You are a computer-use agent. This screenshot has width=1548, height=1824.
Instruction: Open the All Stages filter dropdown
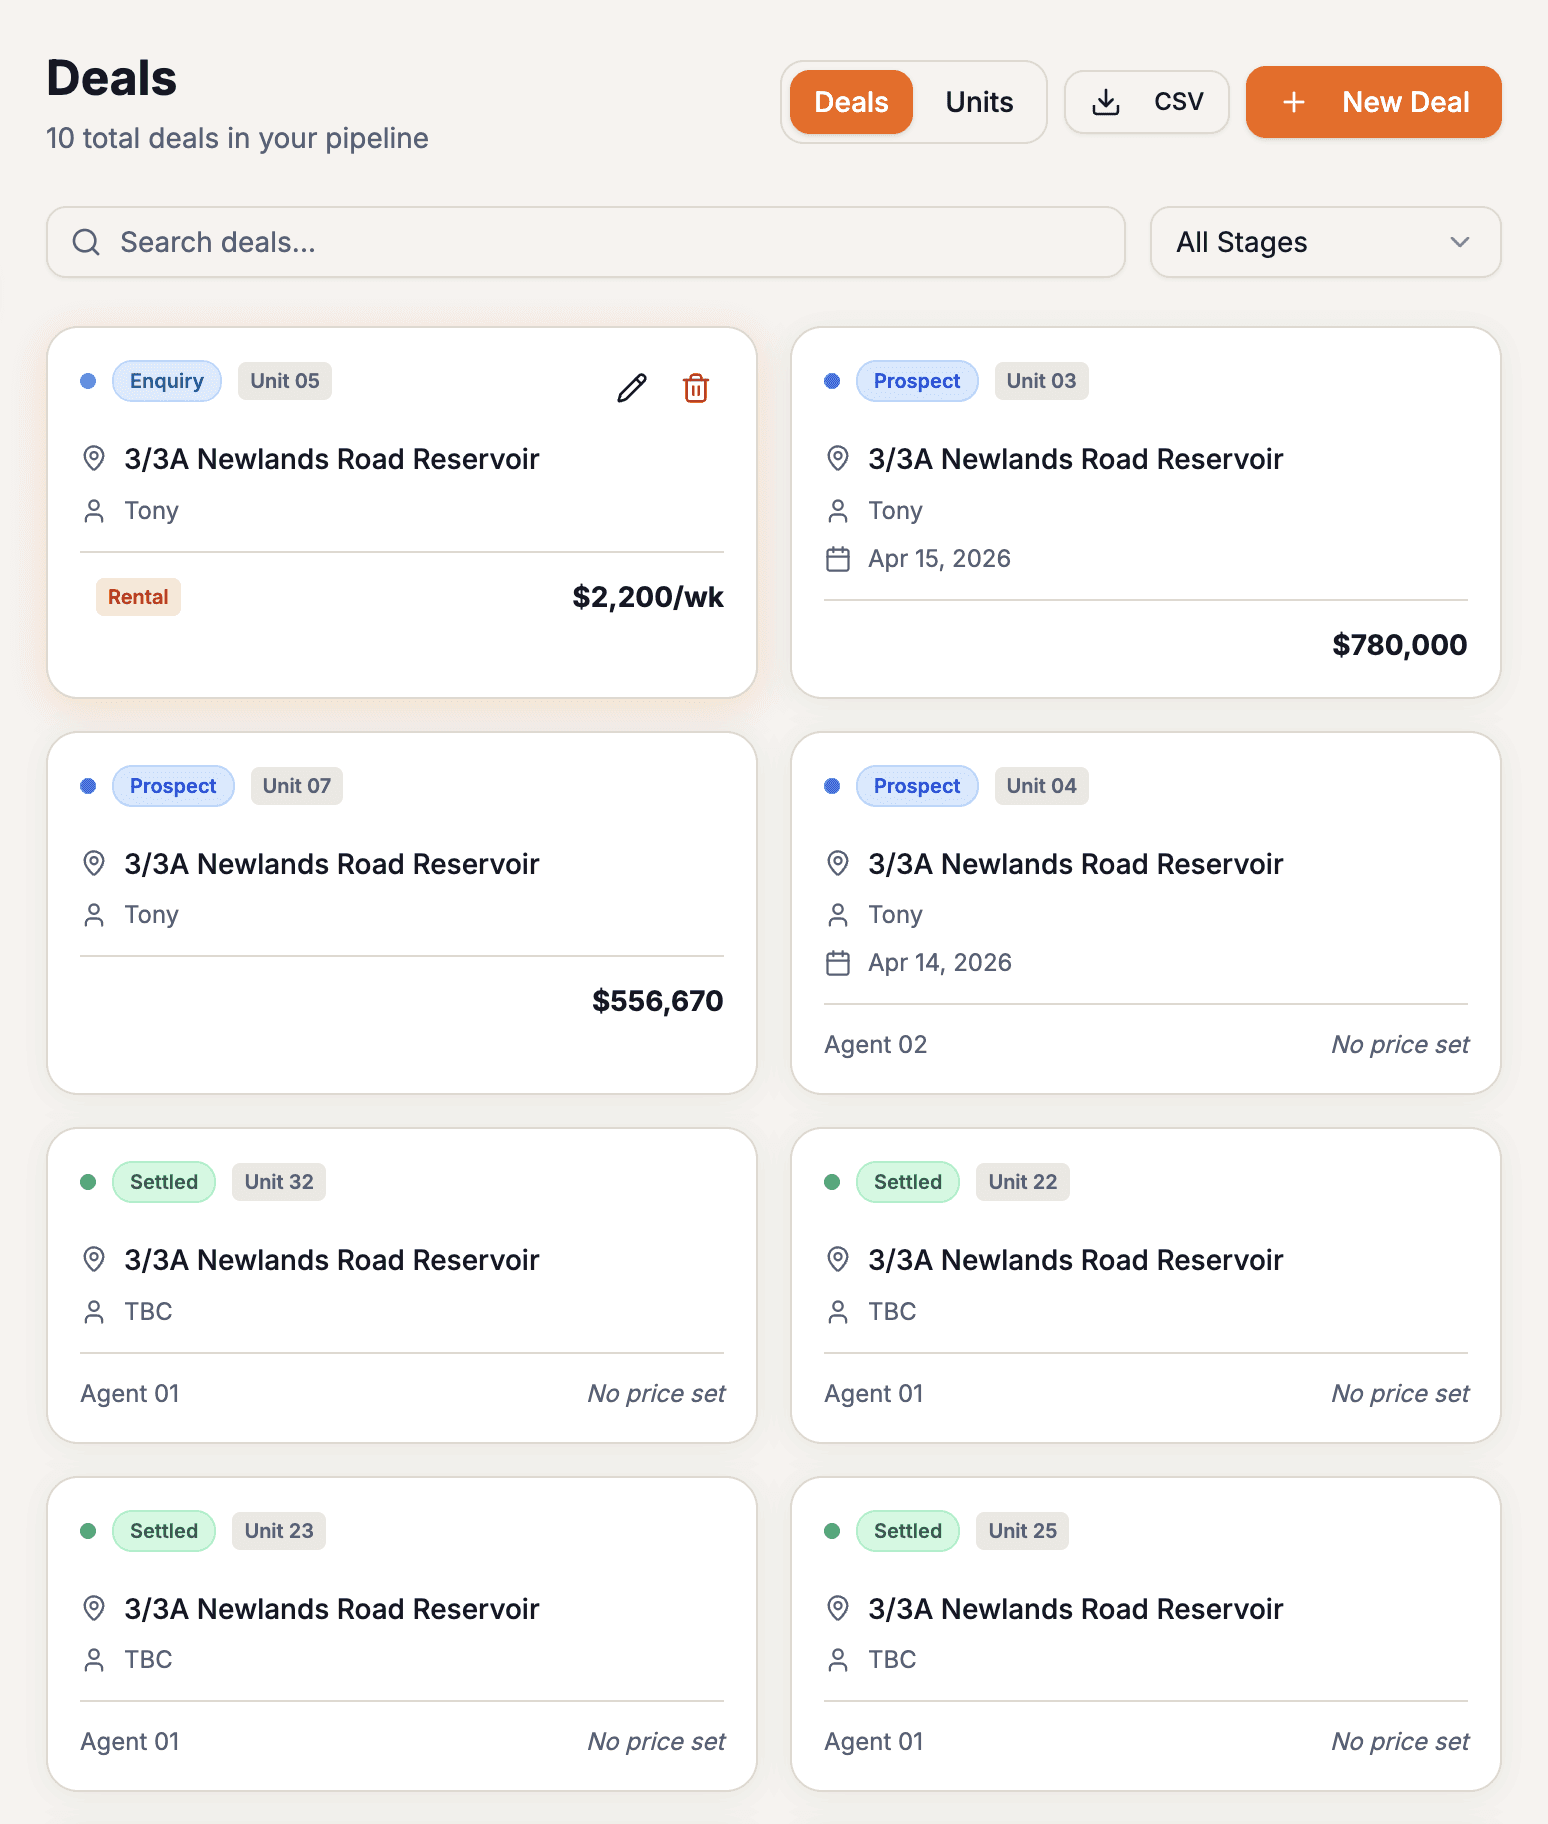point(1324,242)
